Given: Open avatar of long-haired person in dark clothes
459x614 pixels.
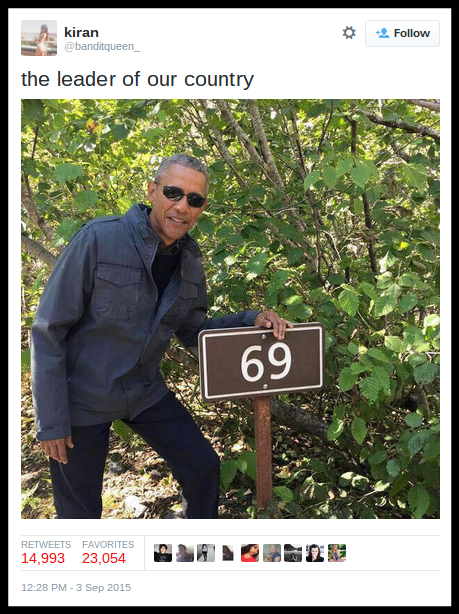Looking at the screenshot, I should click(315, 553).
